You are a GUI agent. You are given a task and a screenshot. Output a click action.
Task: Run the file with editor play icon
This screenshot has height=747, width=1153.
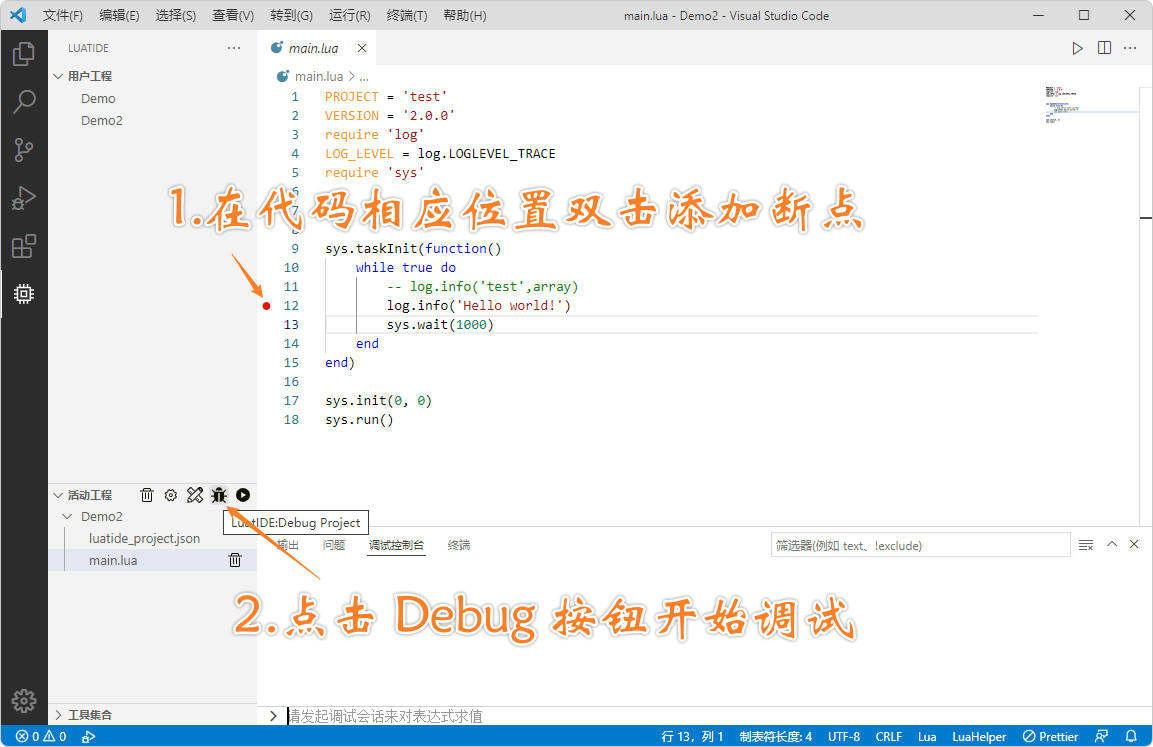(1077, 49)
